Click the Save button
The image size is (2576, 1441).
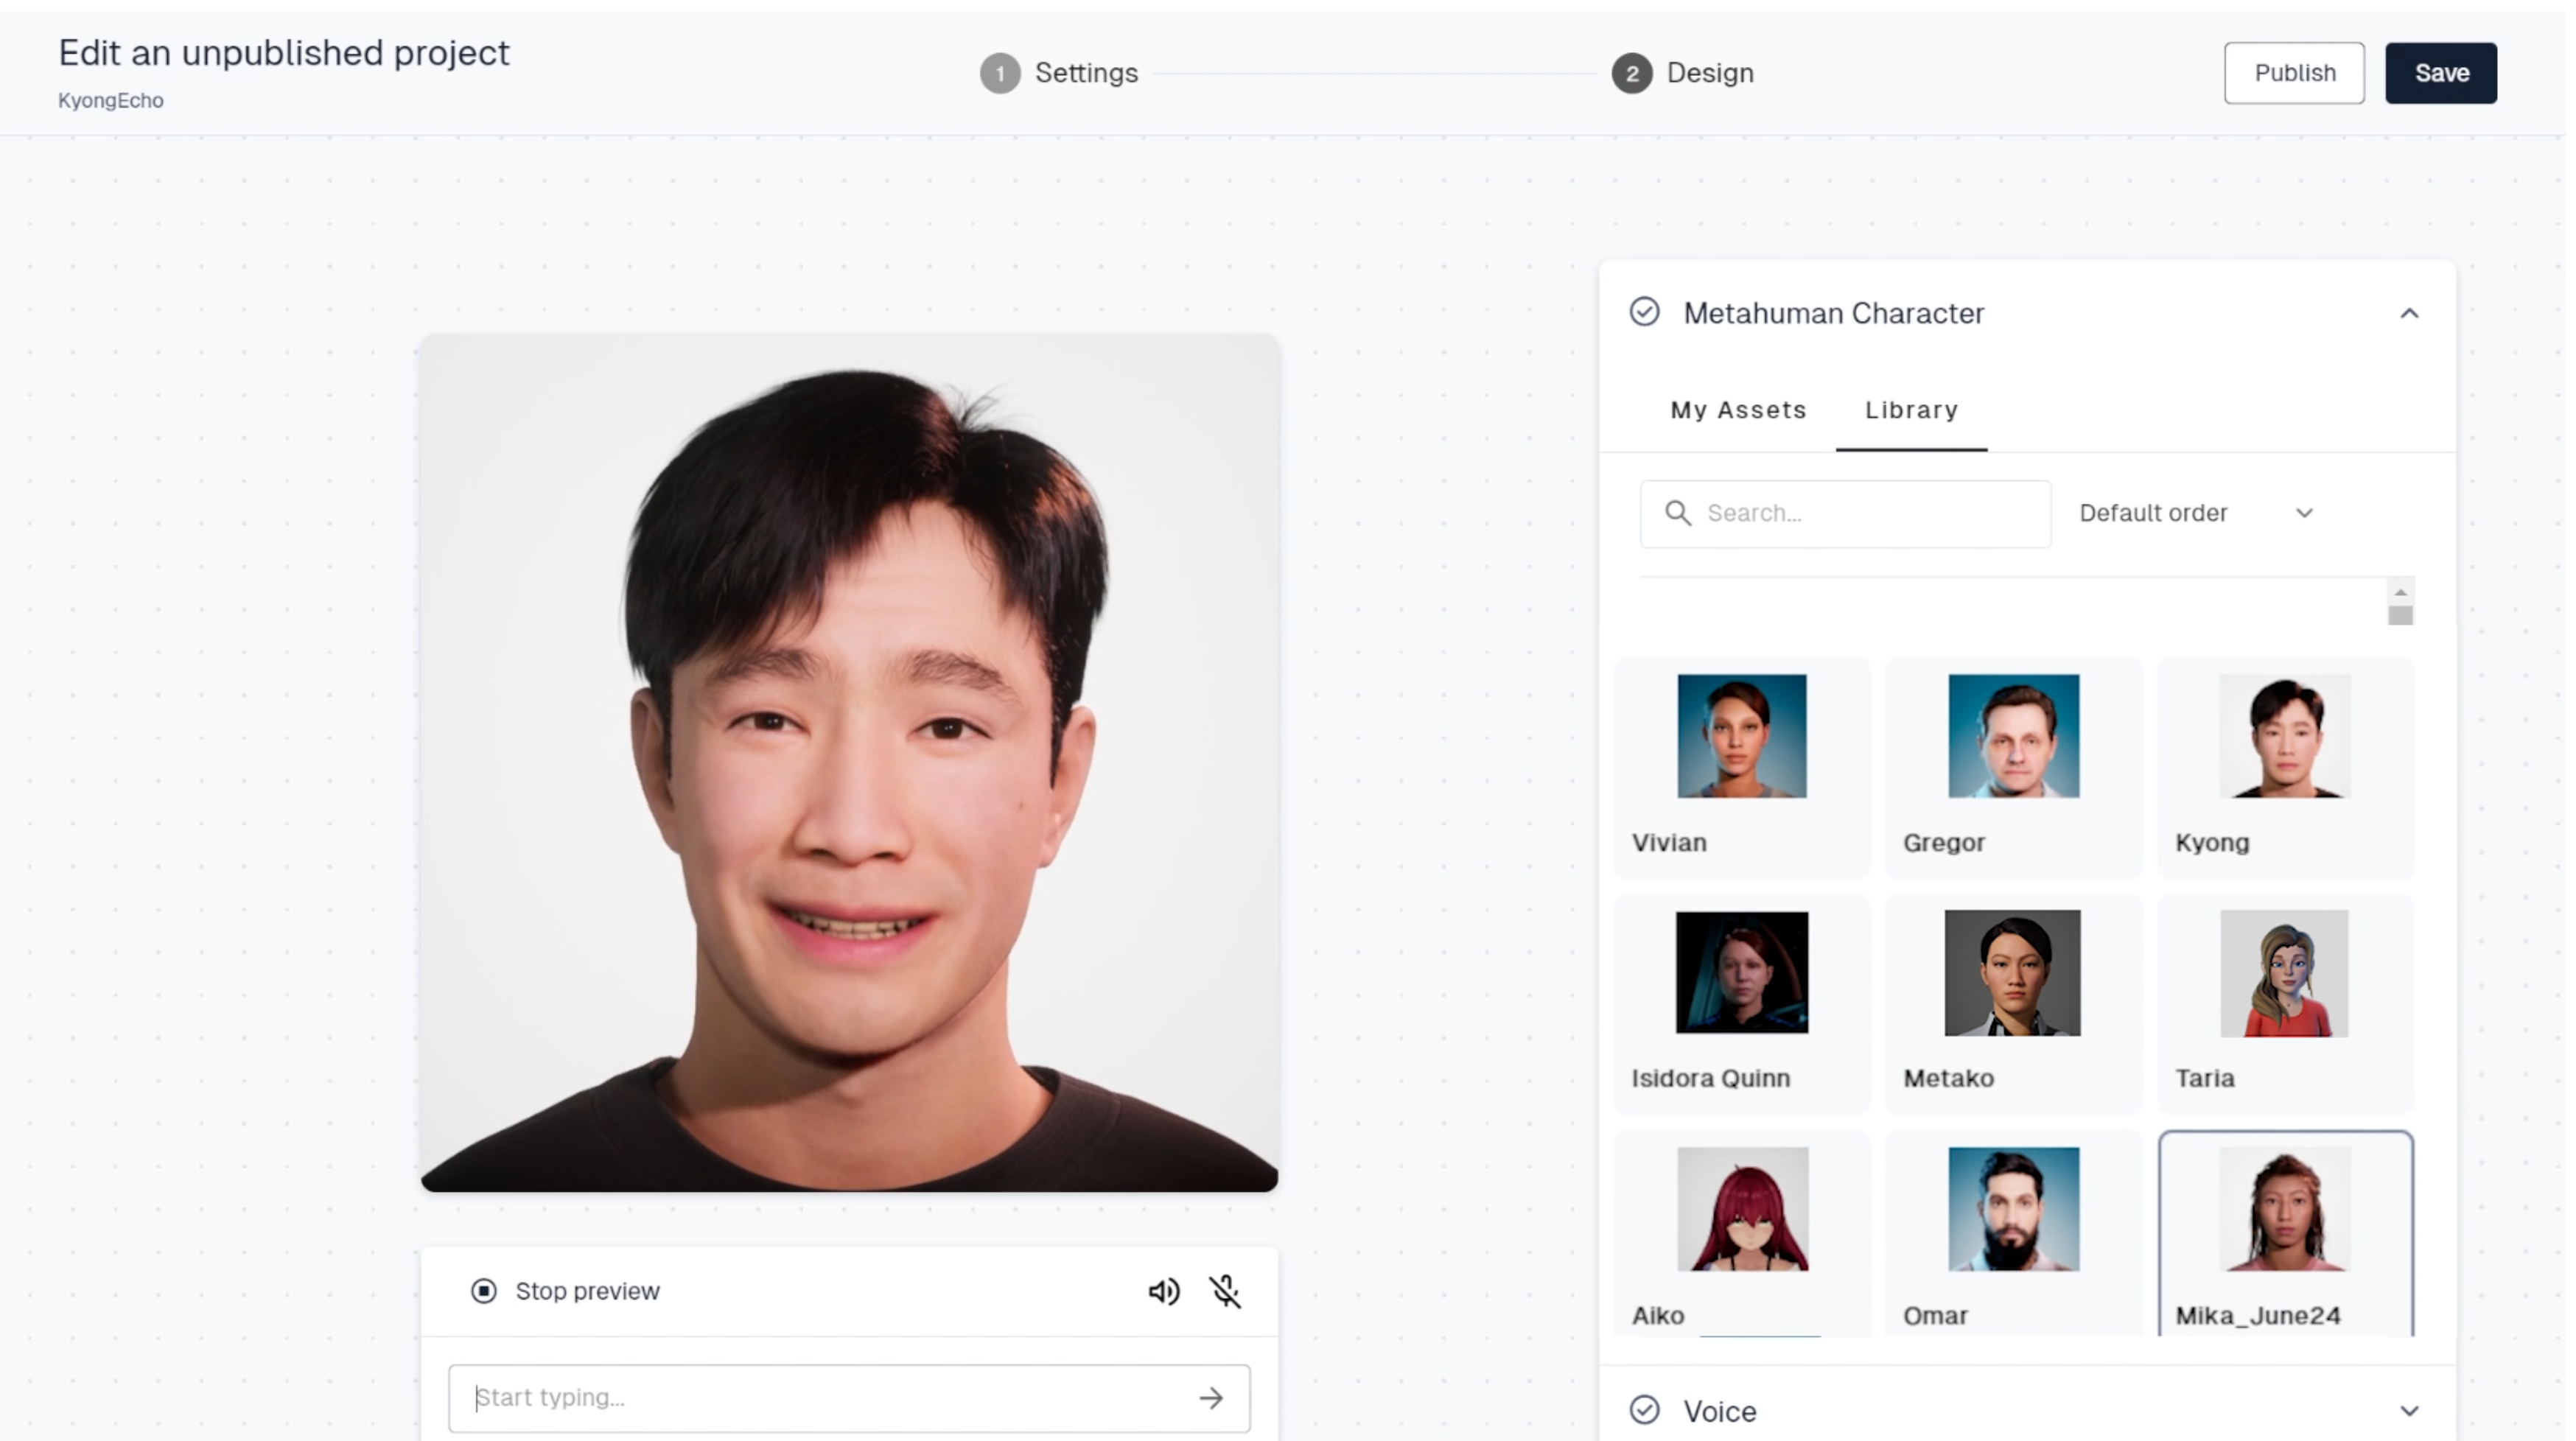[x=2441, y=73]
